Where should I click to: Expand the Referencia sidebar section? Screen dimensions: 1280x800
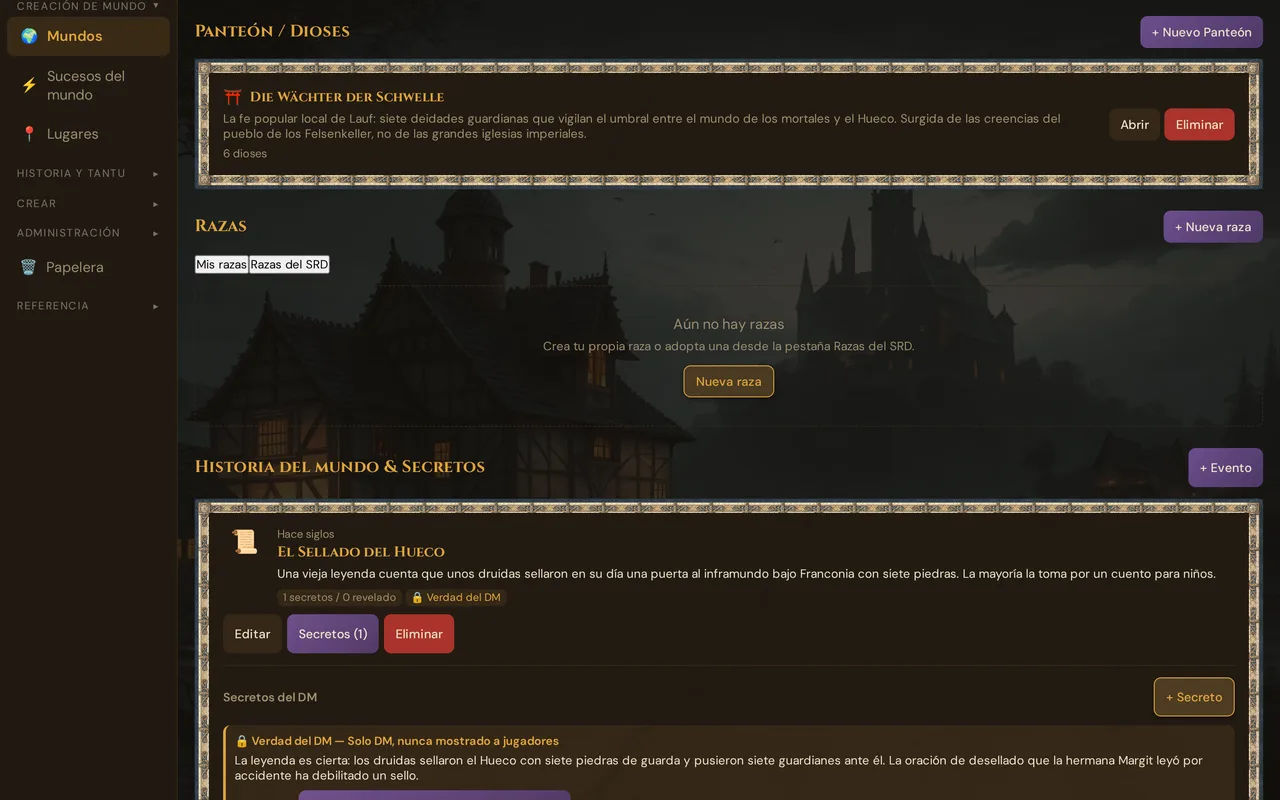point(88,306)
